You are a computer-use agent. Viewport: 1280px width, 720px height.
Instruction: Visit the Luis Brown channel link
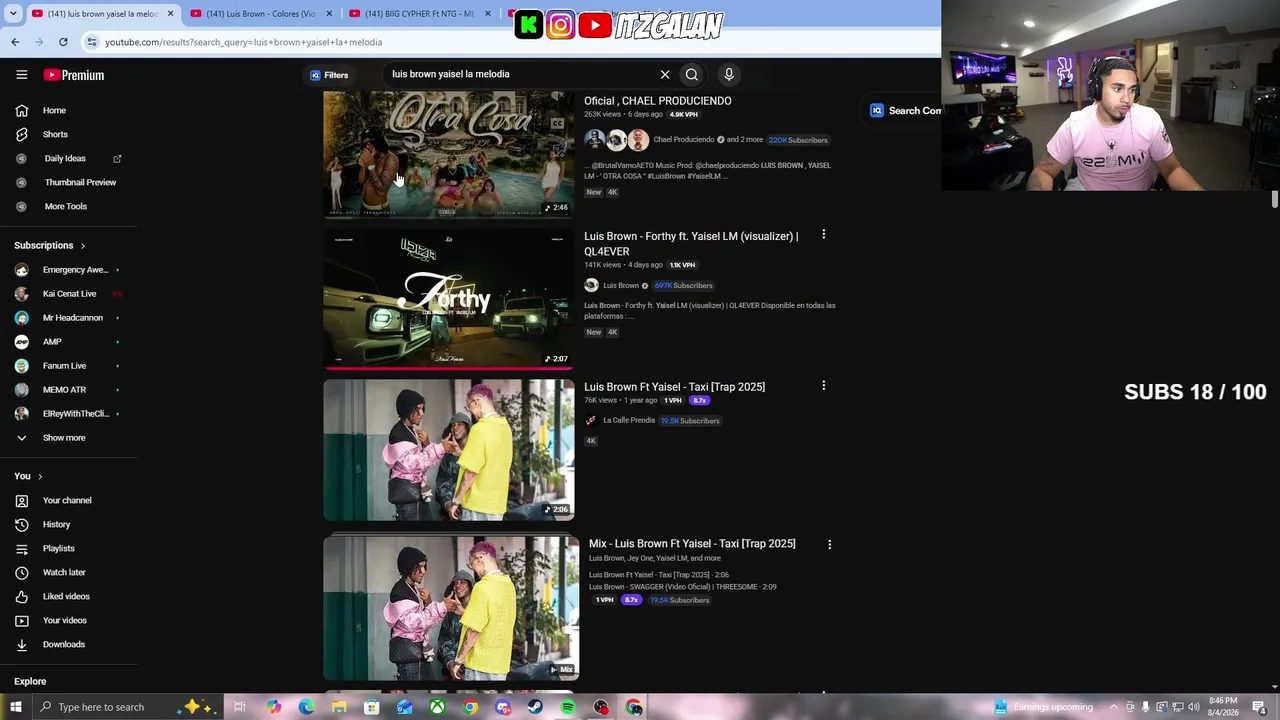pos(620,286)
